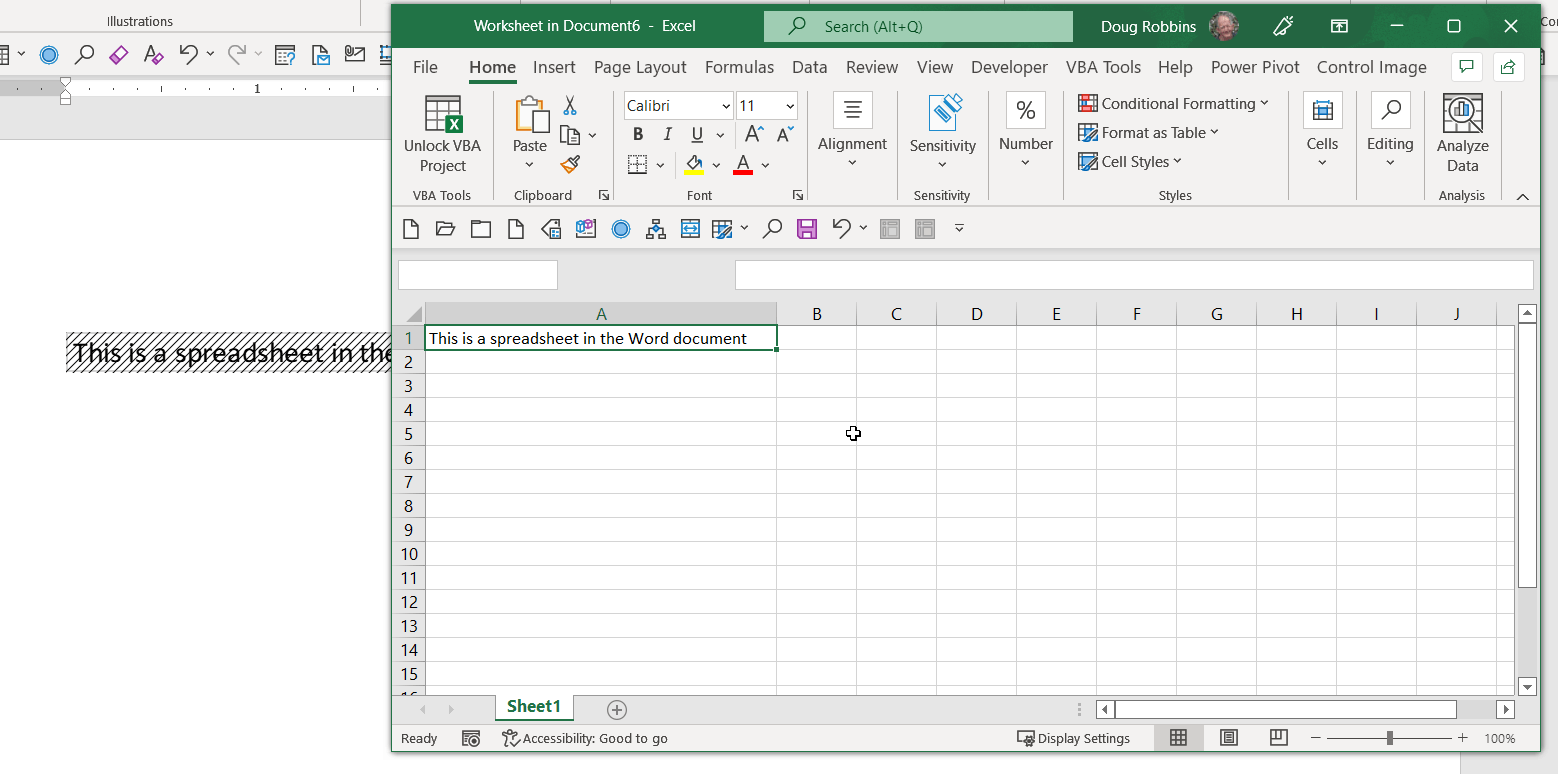Switch to Page Break Preview button

coord(1278,738)
